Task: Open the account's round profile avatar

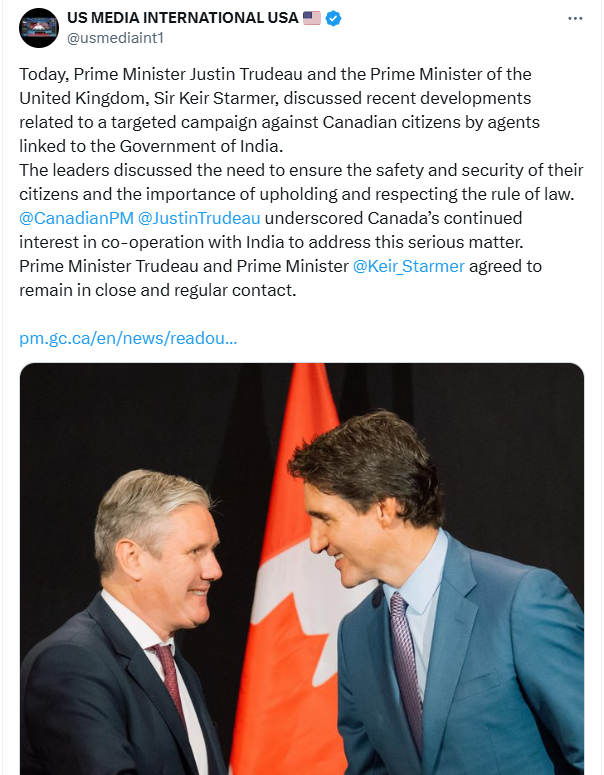Action: pyautogui.click(x=39, y=28)
